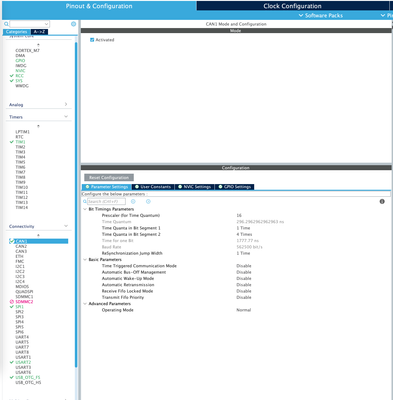Switch to A->Z sorting view
The height and width of the screenshot is (400, 393).
(39, 32)
